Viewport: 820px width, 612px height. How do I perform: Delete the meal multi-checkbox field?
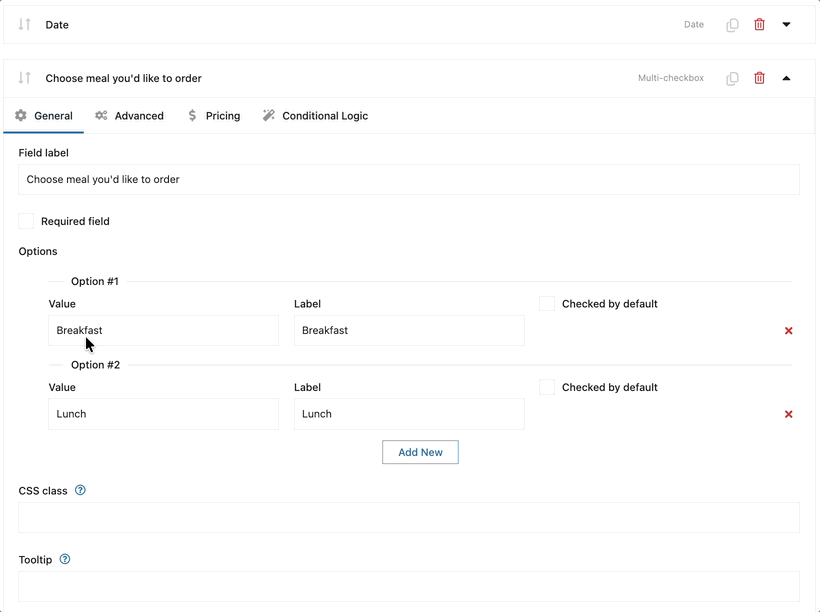[759, 78]
